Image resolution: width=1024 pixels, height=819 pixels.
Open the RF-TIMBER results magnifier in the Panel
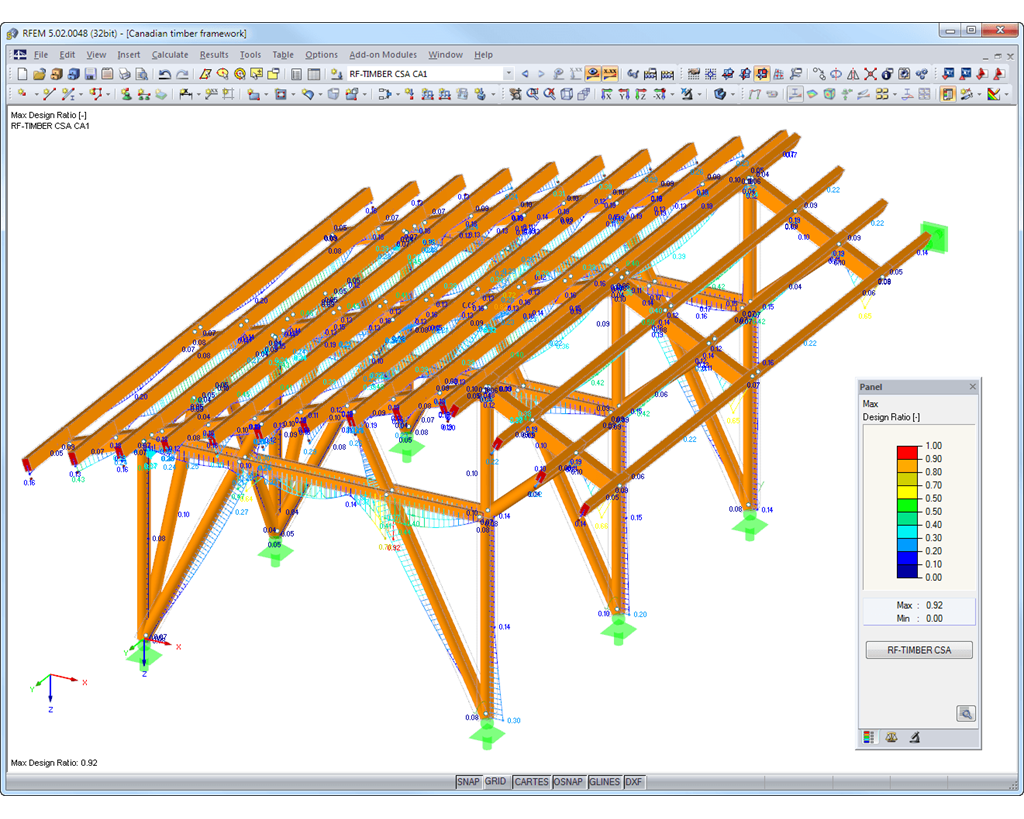pos(966,713)
